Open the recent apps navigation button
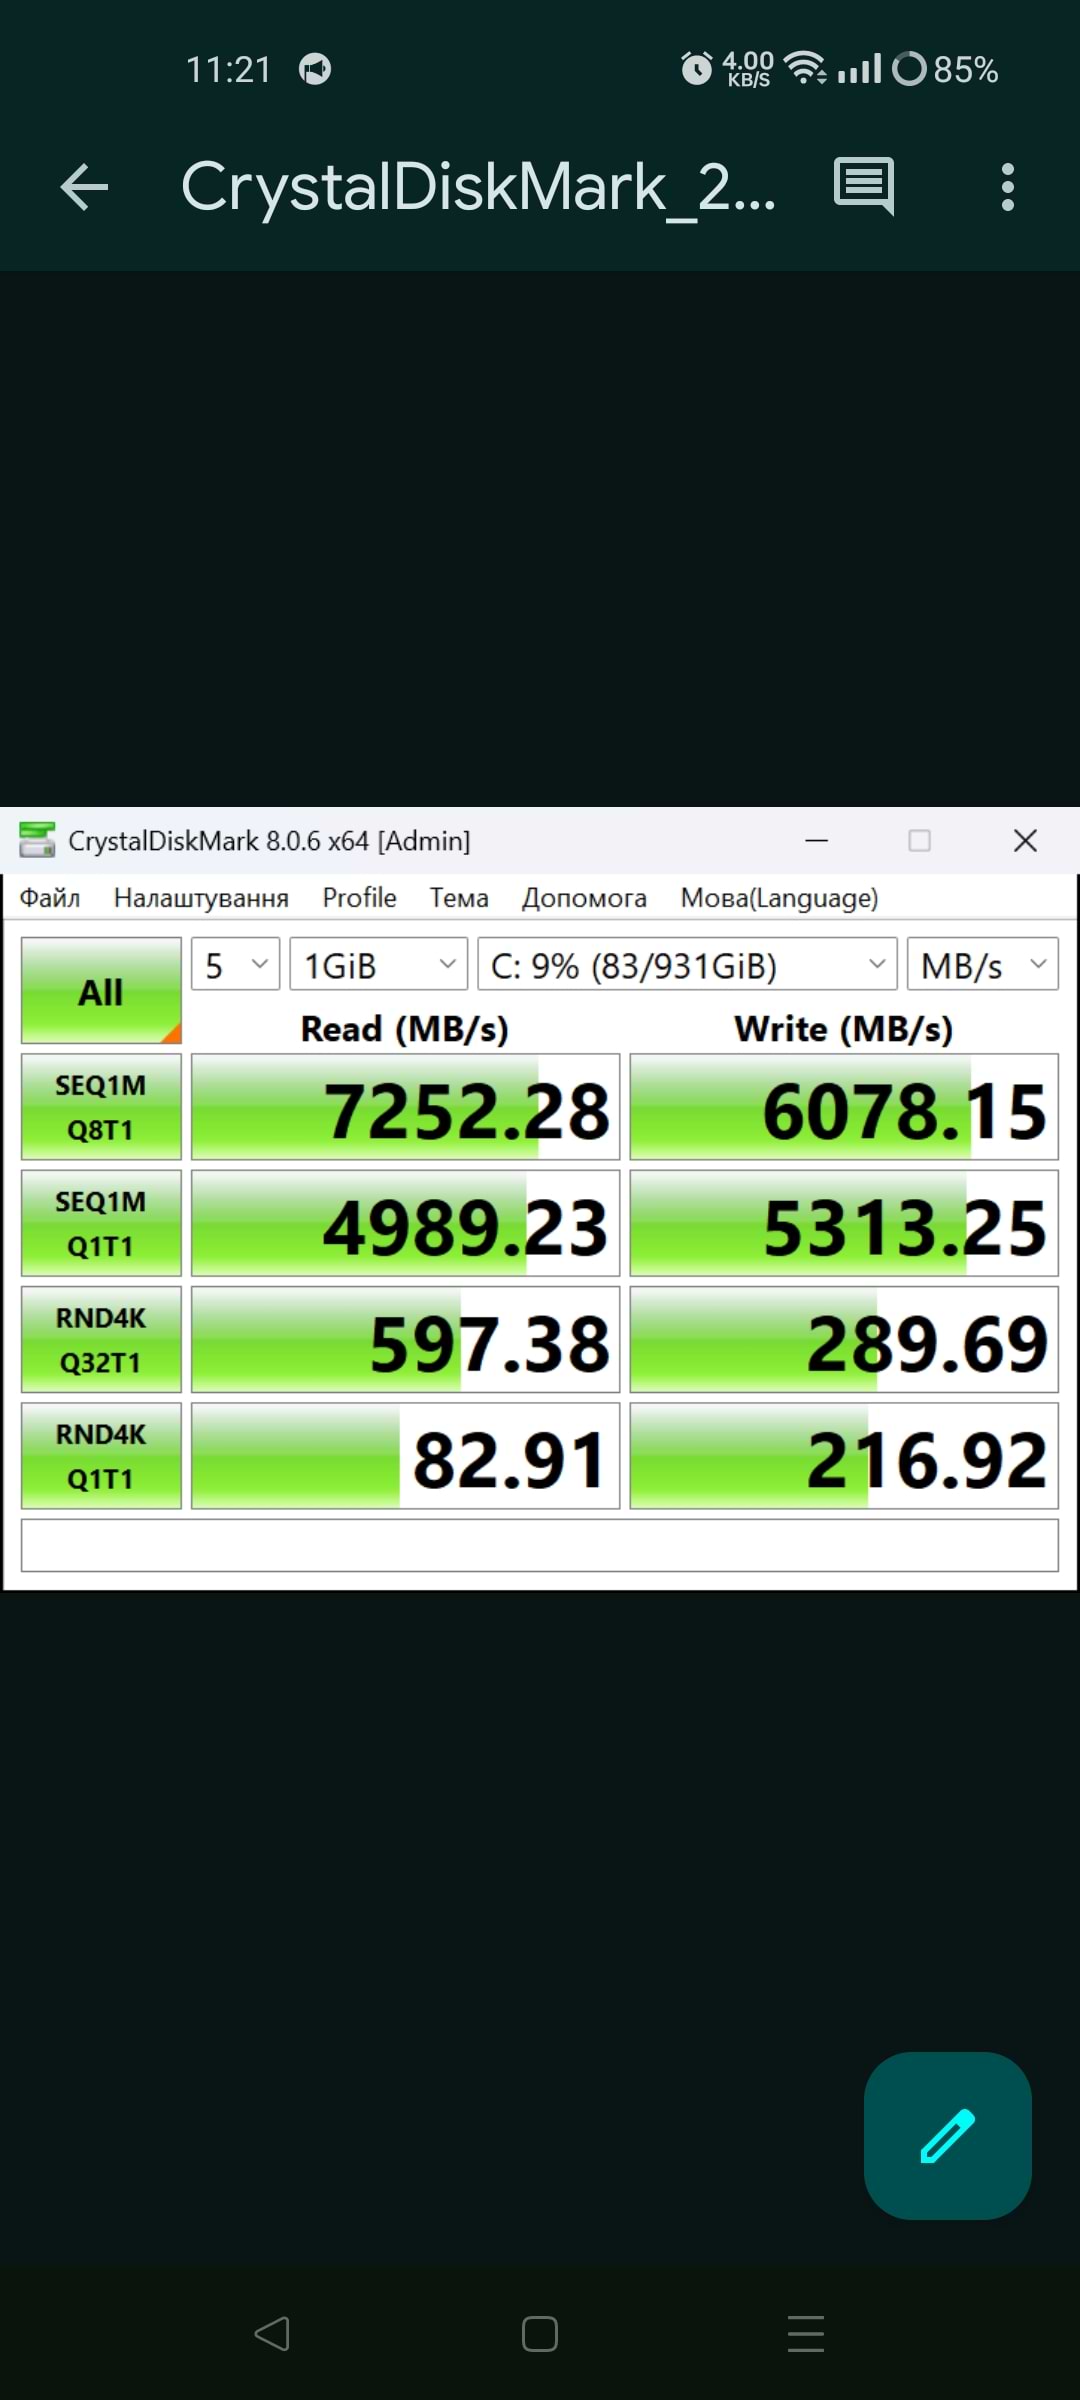This screenshot has height=2400, width=1080. tap(805, 2333)
